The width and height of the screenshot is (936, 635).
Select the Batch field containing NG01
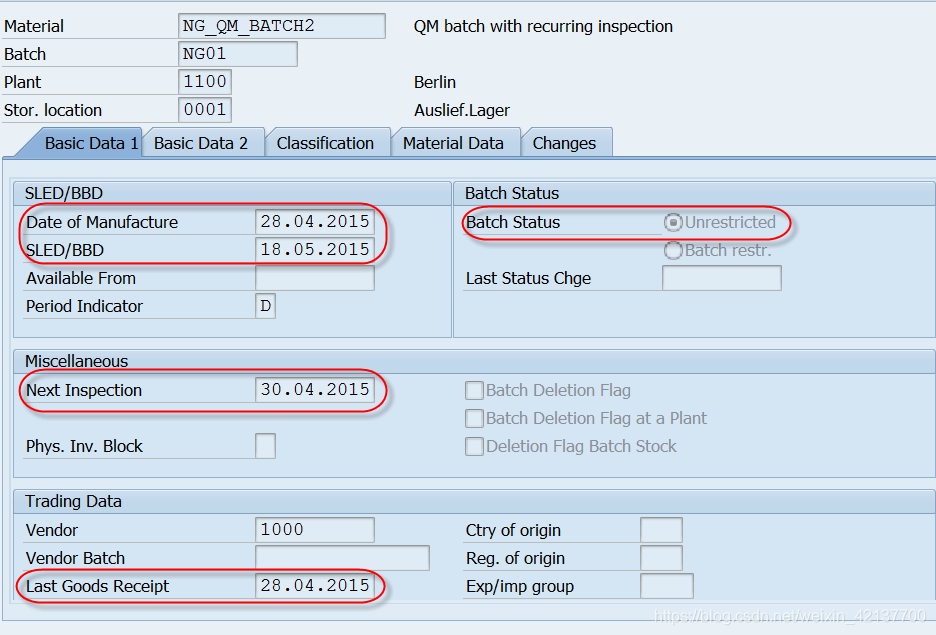coord(237,53)
